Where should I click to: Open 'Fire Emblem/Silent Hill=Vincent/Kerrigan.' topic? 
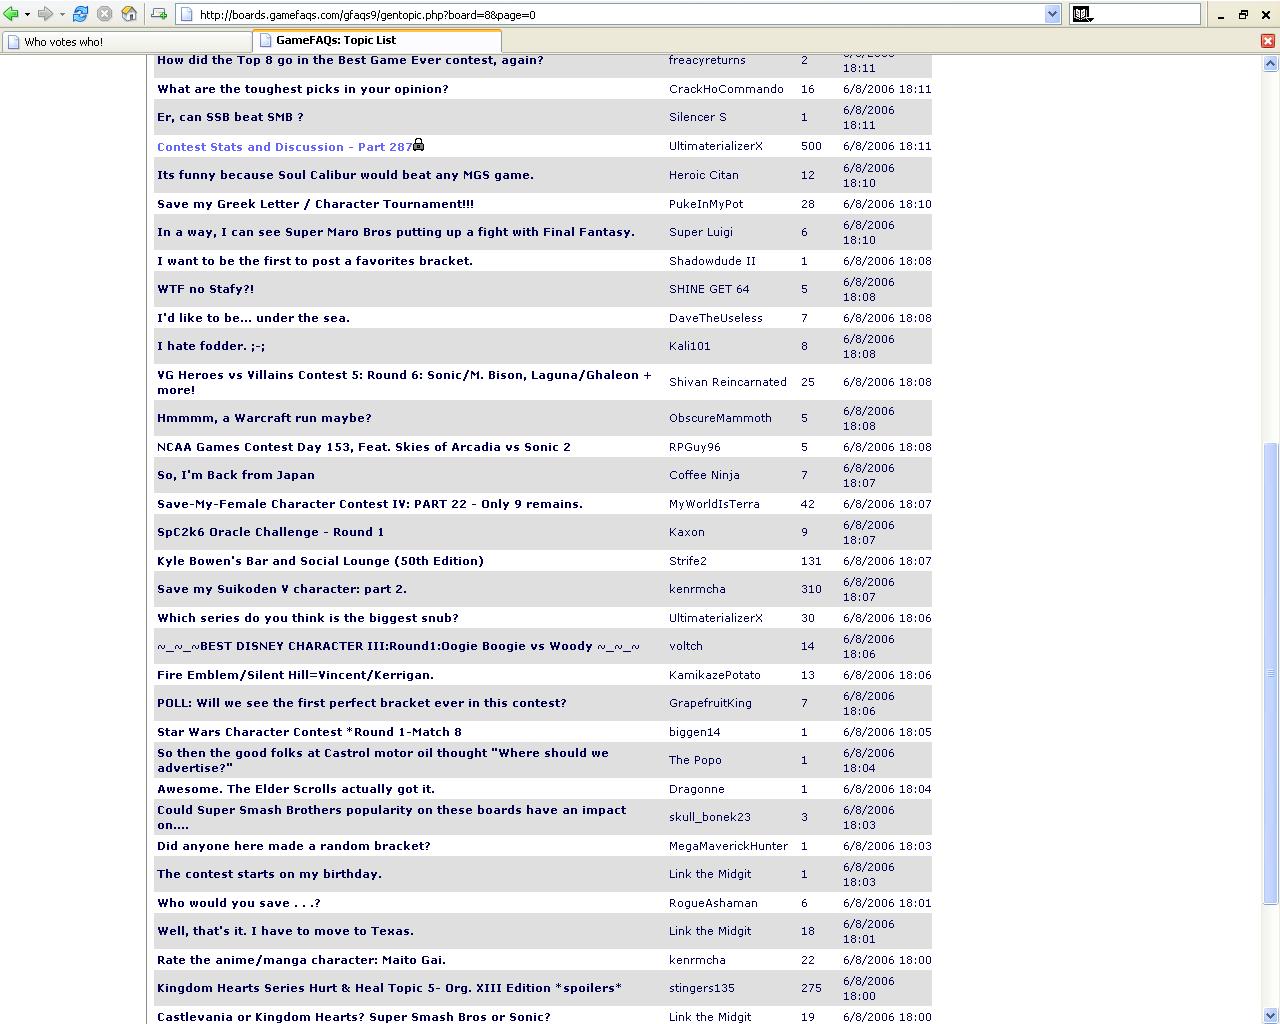pos(295,675)
